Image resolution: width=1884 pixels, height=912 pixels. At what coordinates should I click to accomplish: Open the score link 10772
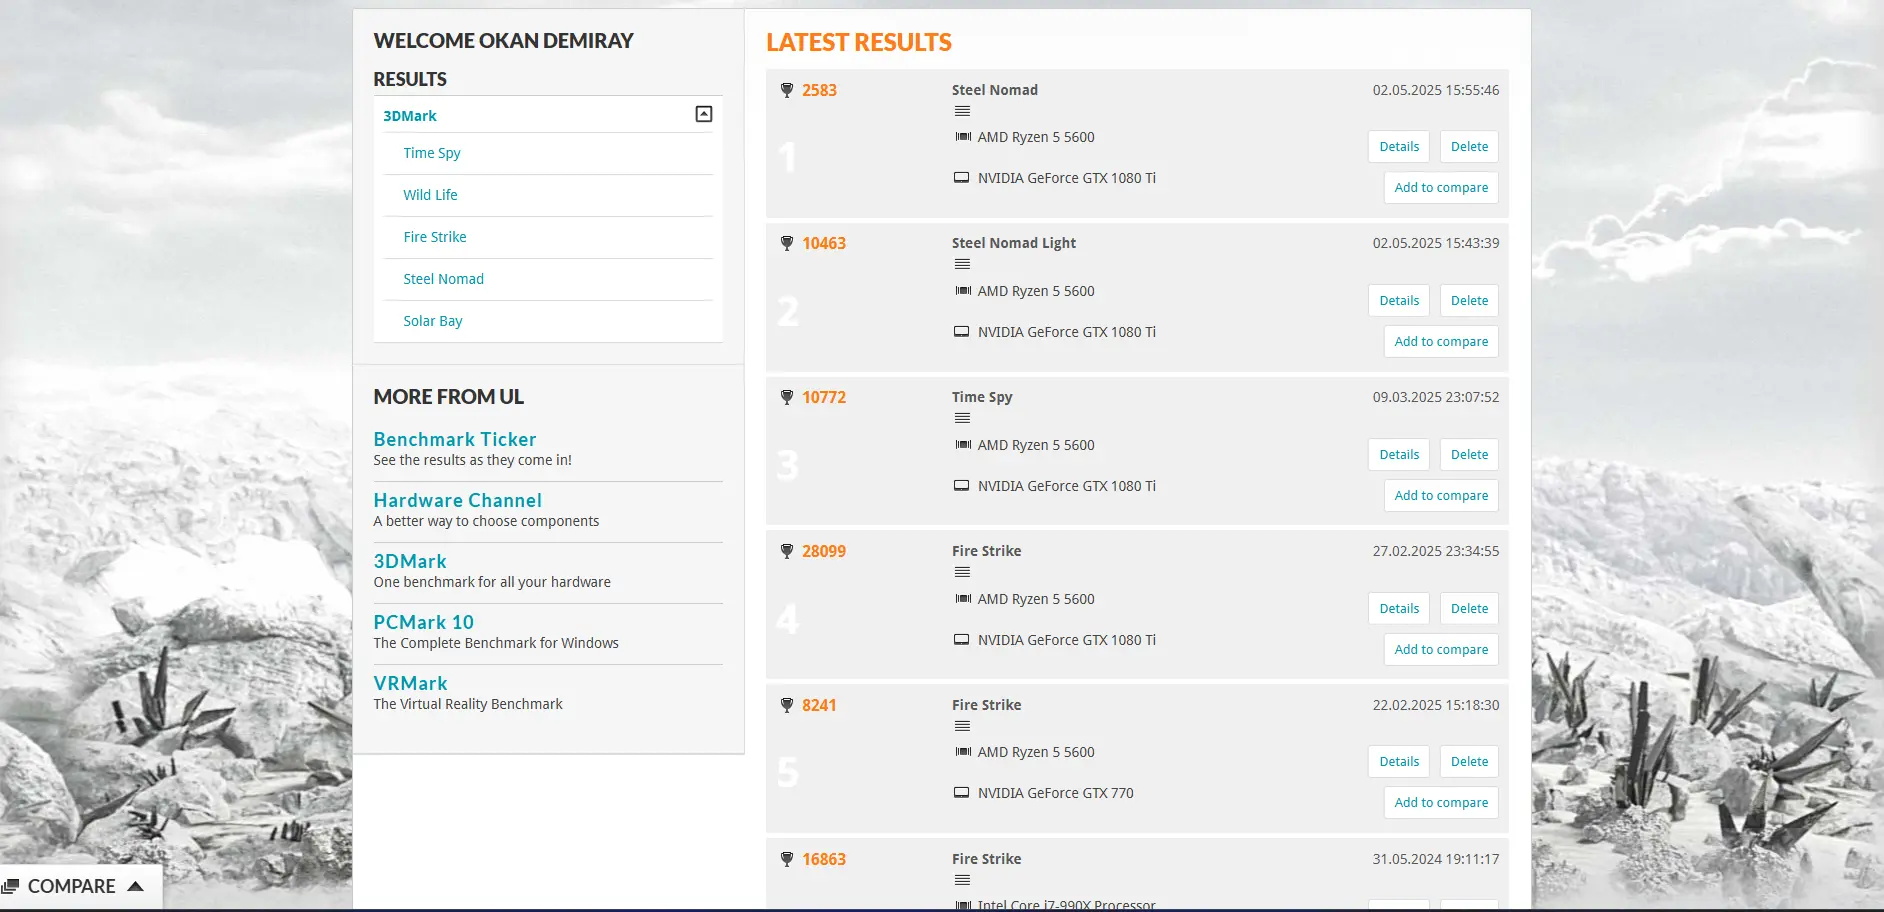pyautogui.click(x=824, y=397)
